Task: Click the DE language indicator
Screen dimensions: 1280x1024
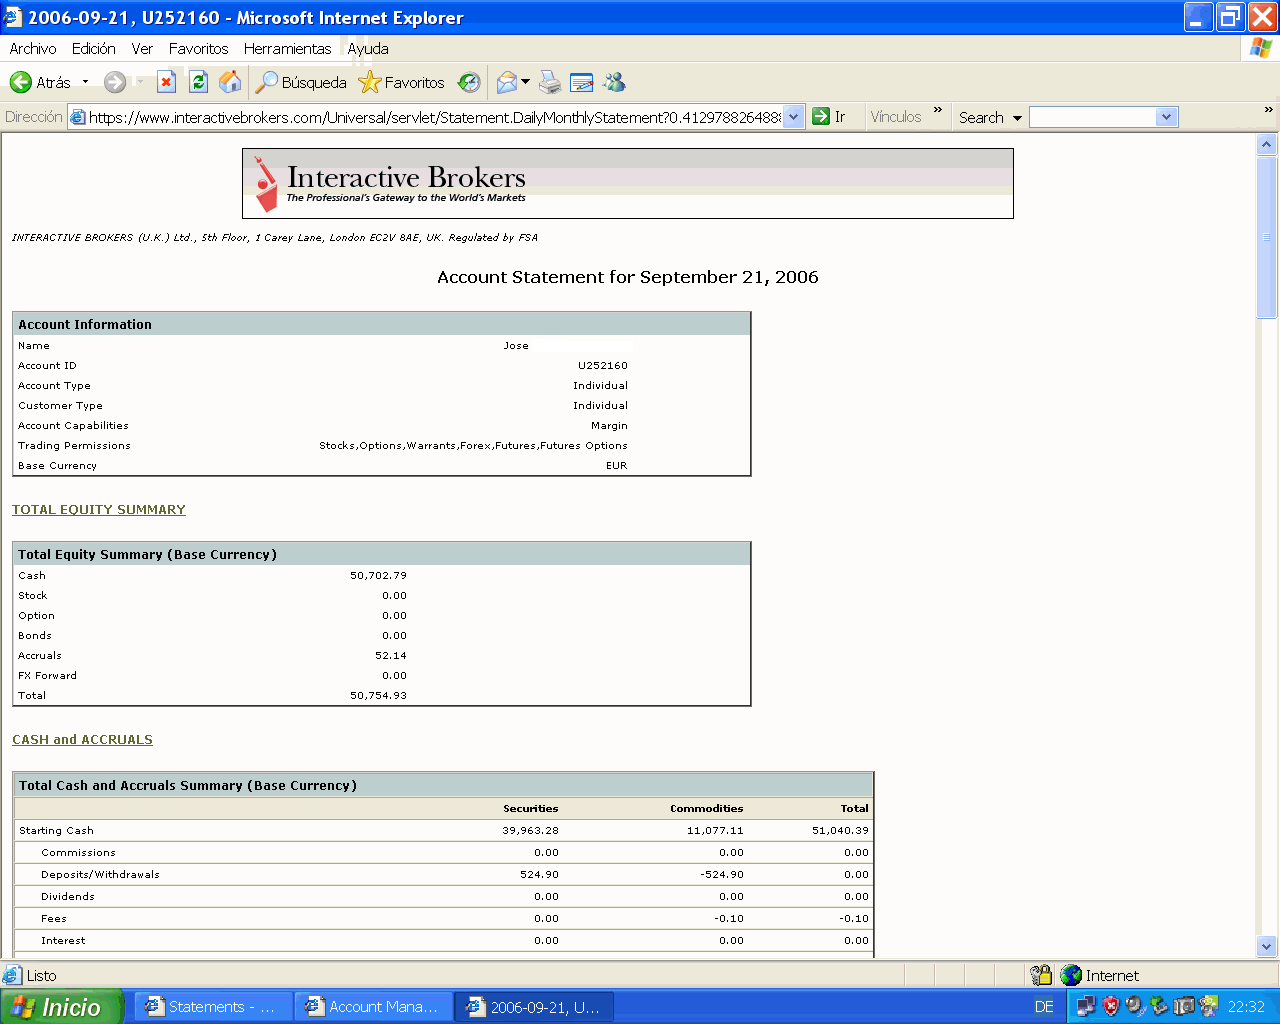Action: [1044, 1007]
